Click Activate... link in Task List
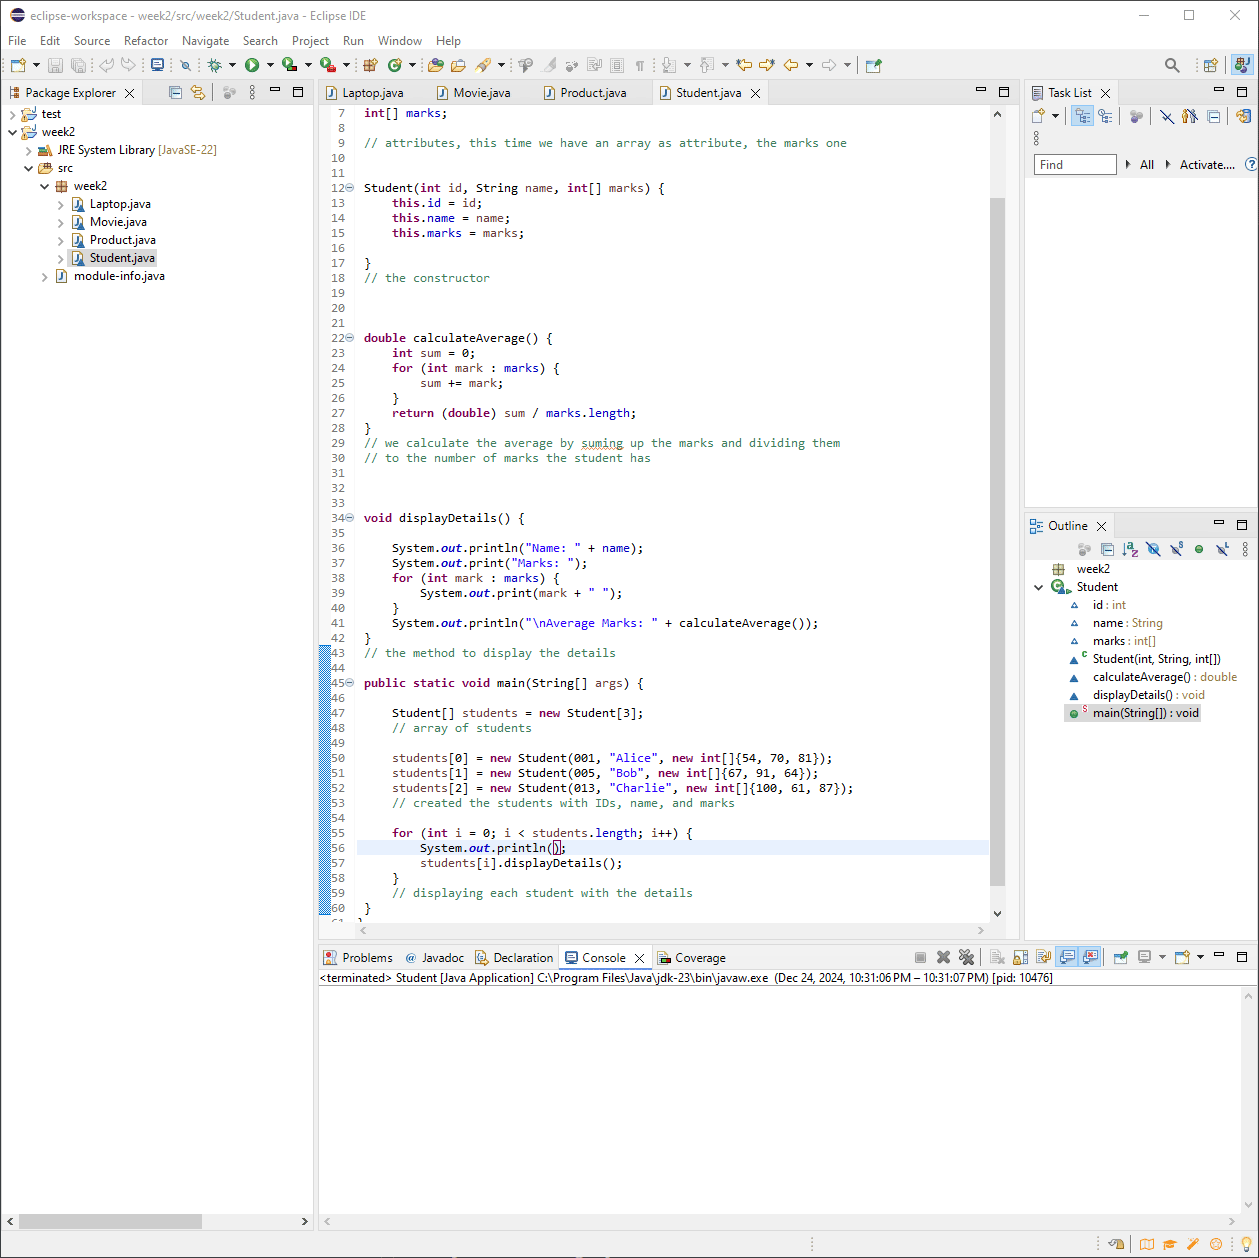 (x=1207, y=165)
